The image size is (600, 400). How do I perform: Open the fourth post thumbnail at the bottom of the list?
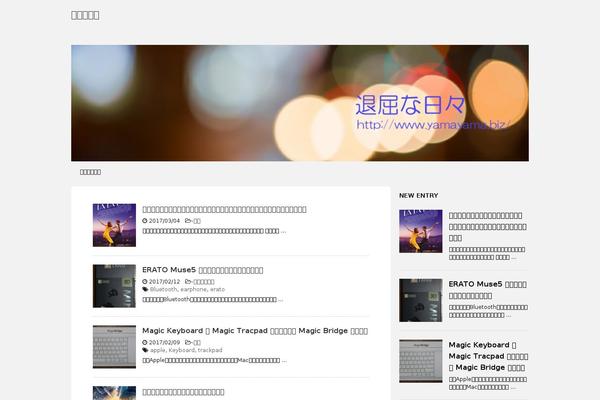tap(114, 393)
